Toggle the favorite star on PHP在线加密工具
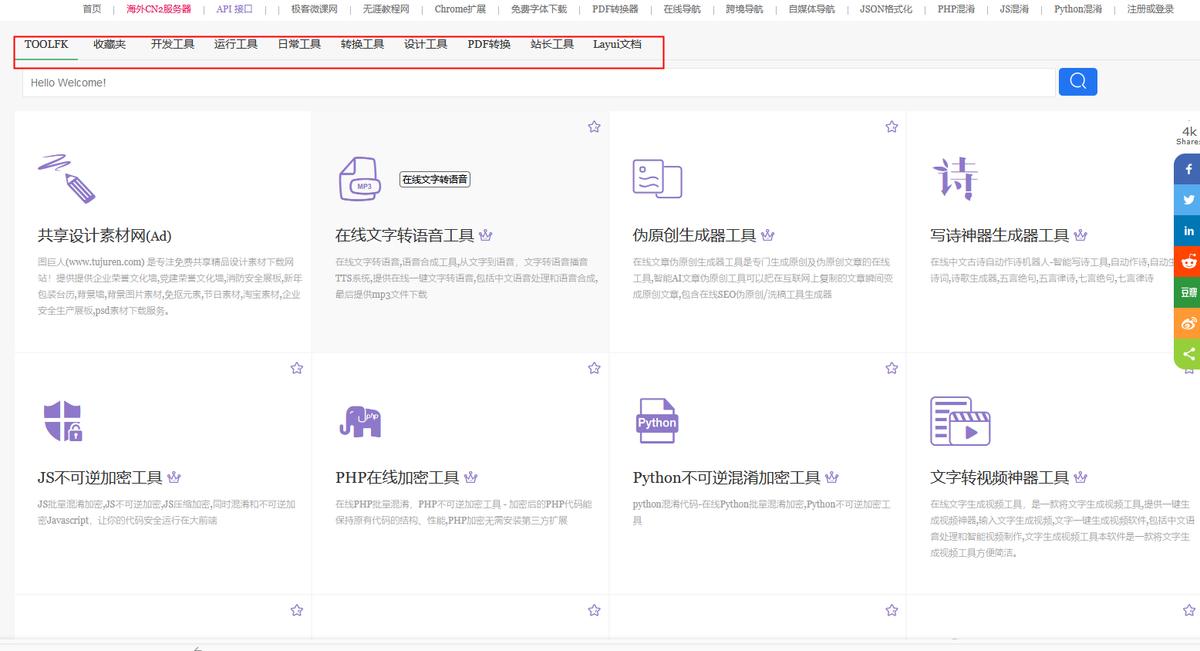This screenshot has height=651, width=1200. [x=593, y=368]
